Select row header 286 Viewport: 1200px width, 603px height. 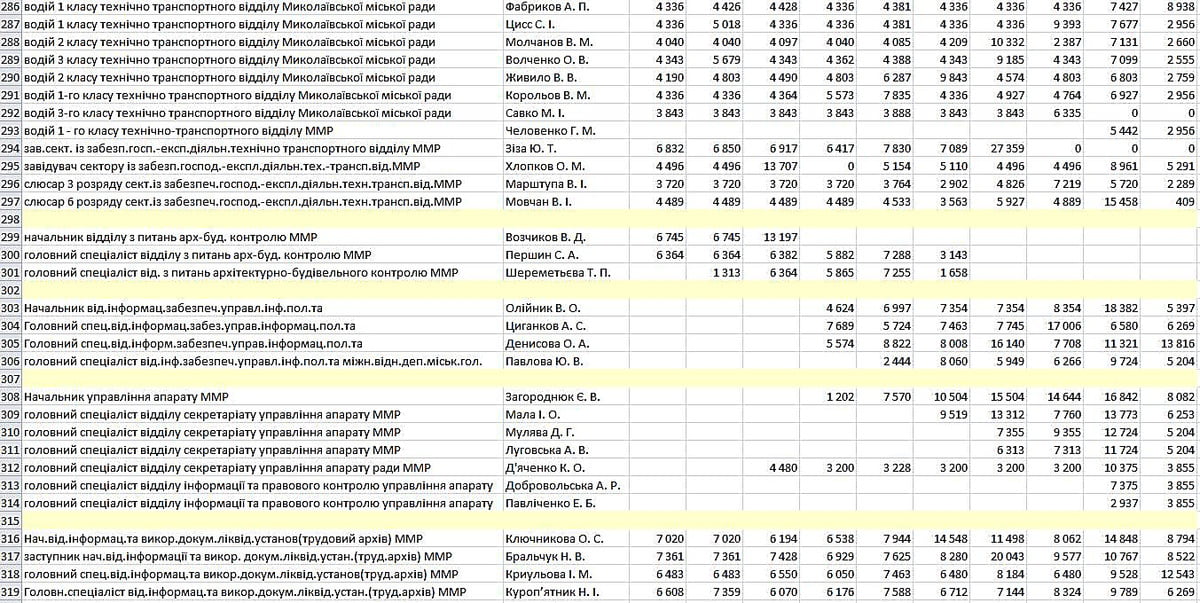click(x=11, y=7)
